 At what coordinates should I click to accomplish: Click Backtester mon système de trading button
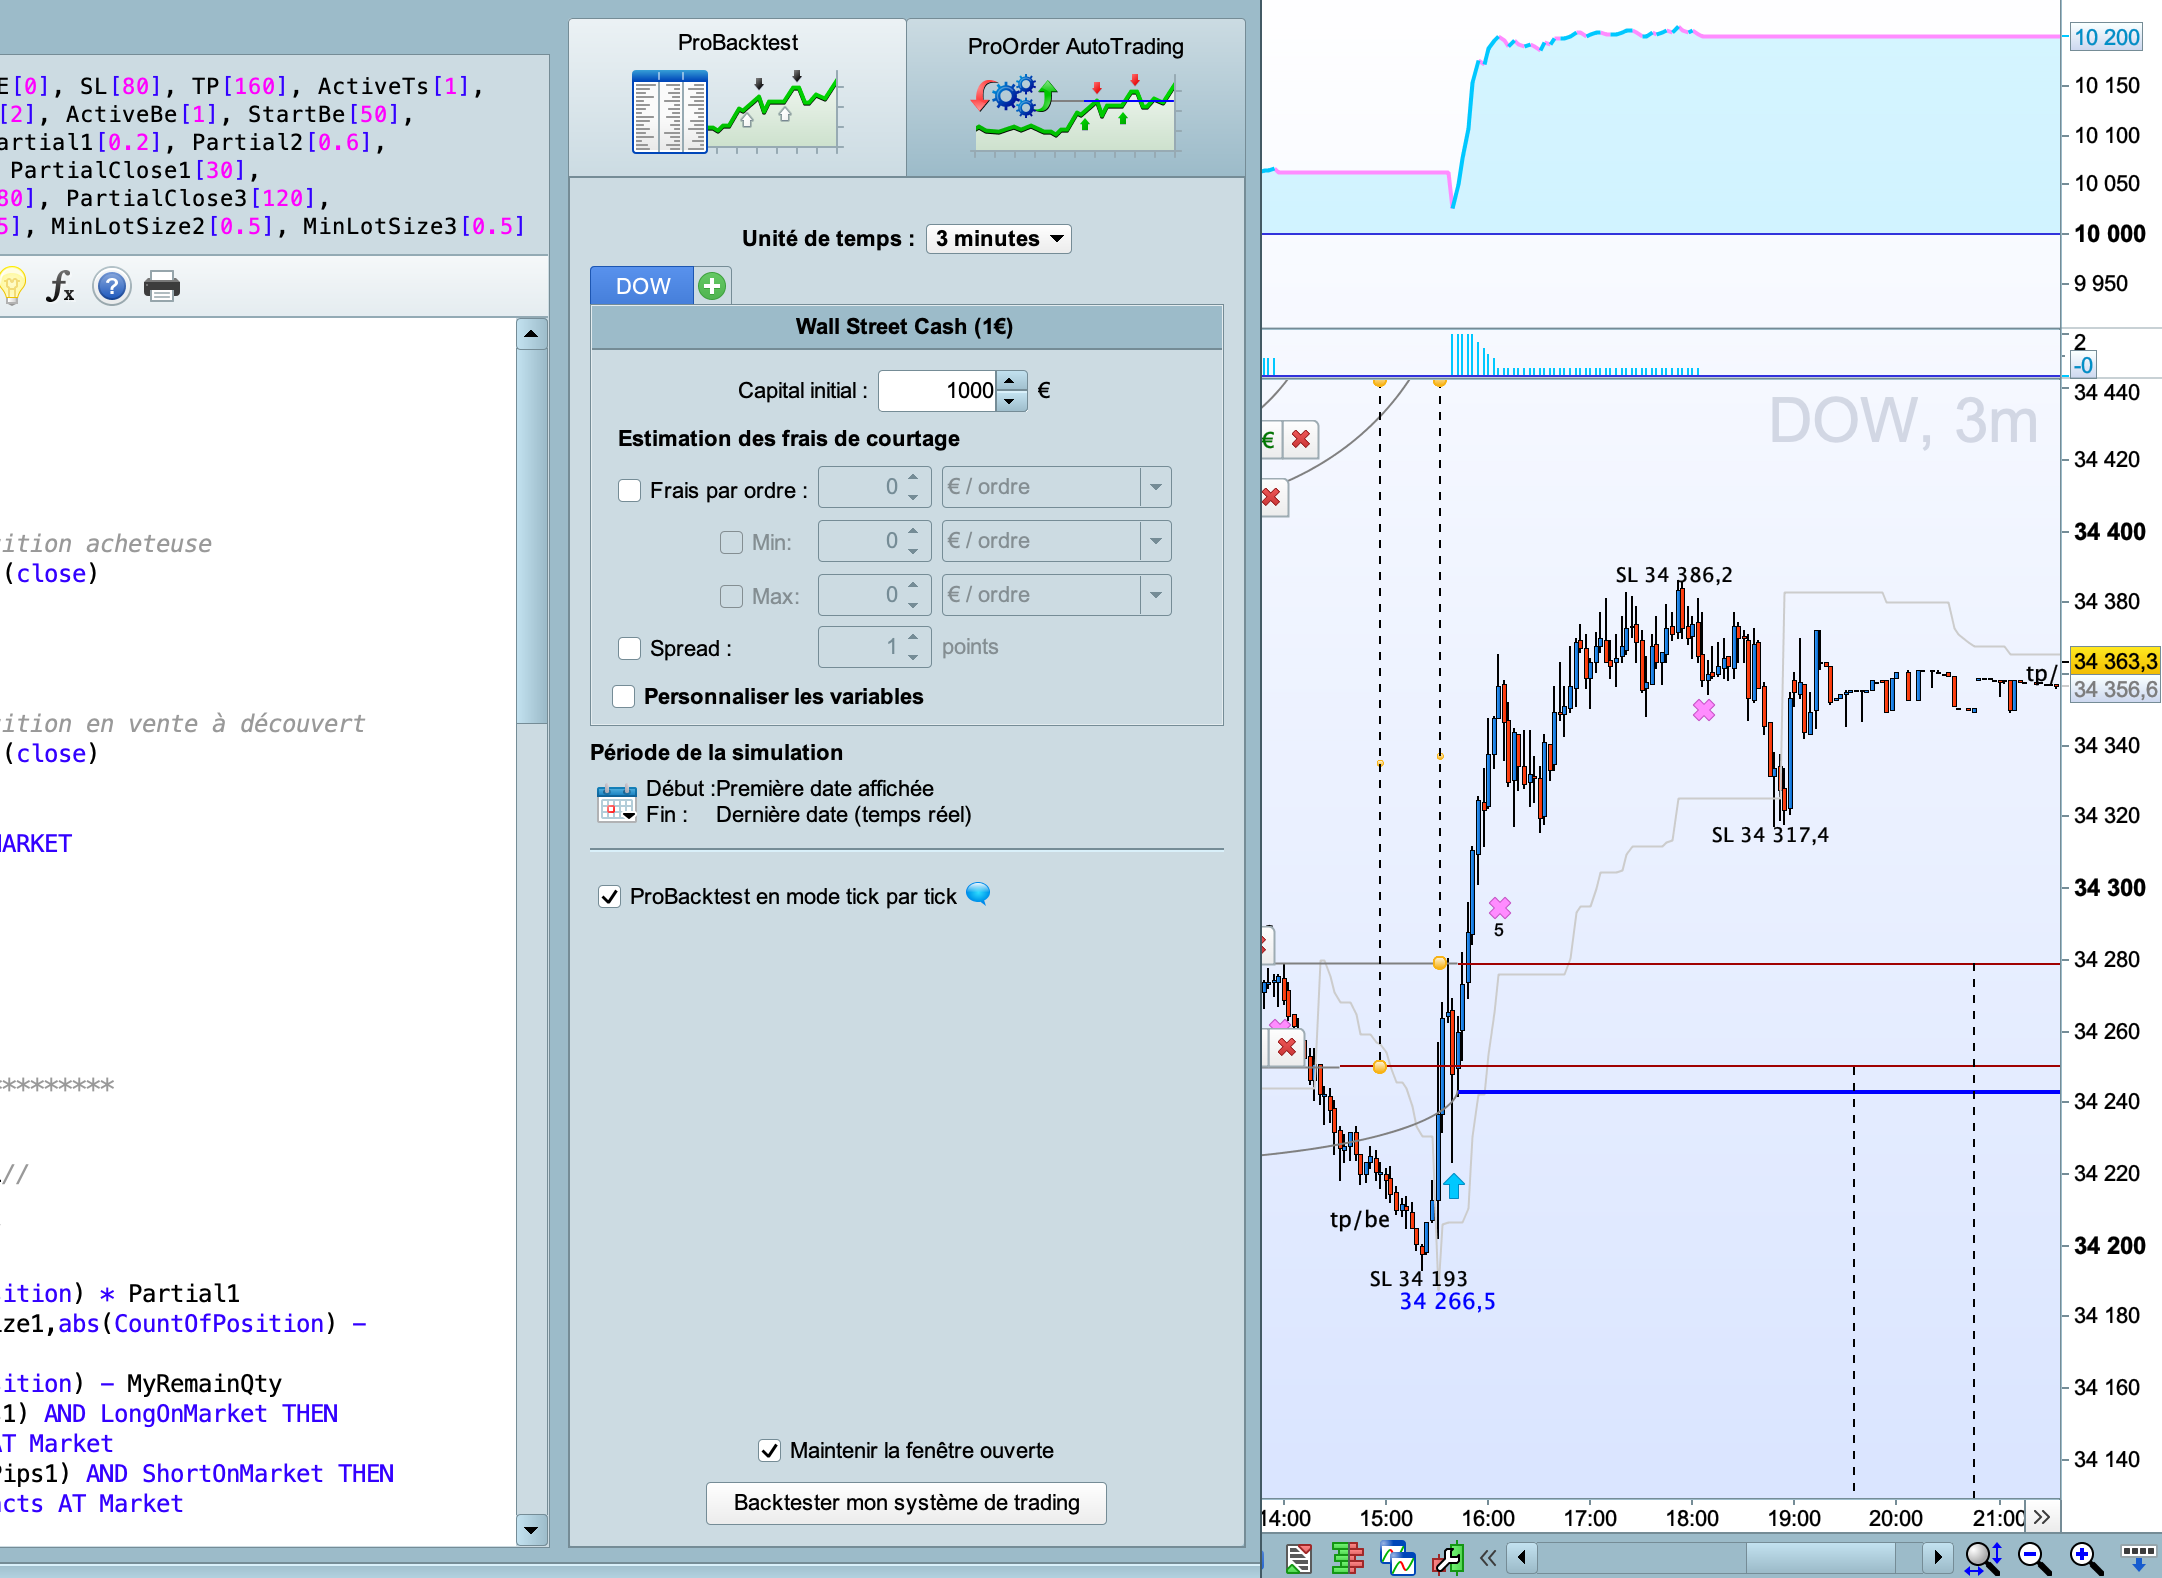click(x=906, y=1502)
